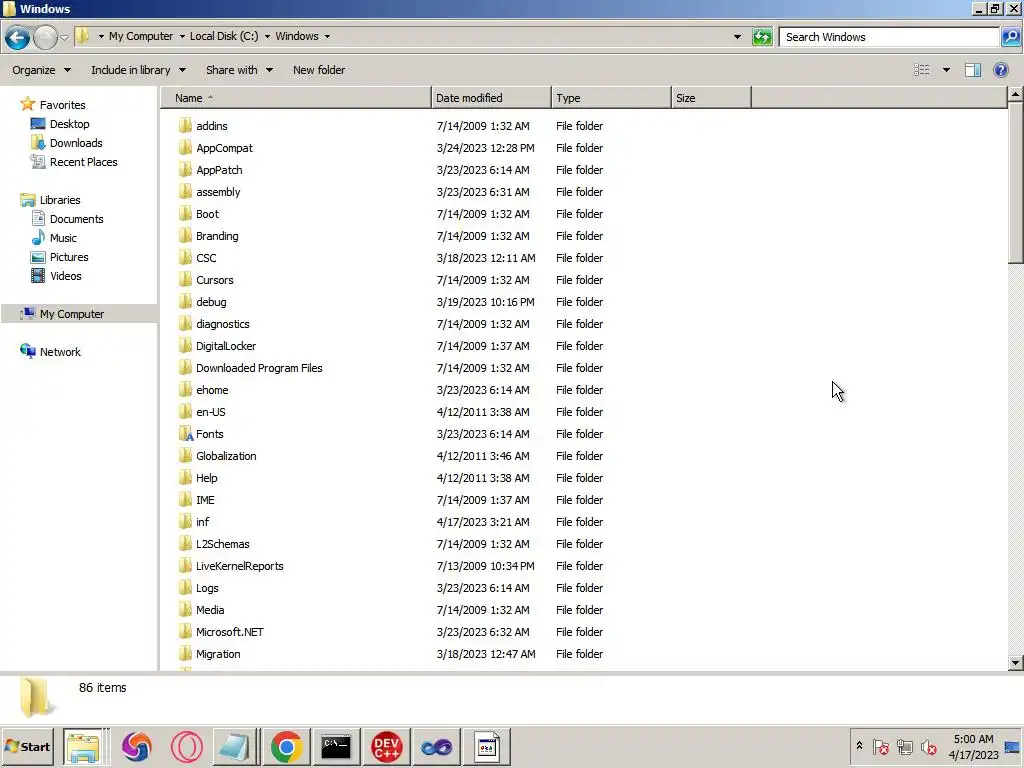Select Network in navigation pane
Image resolution: width=1024 pixels, height=768 pixels.
click(x=60, y=352)
